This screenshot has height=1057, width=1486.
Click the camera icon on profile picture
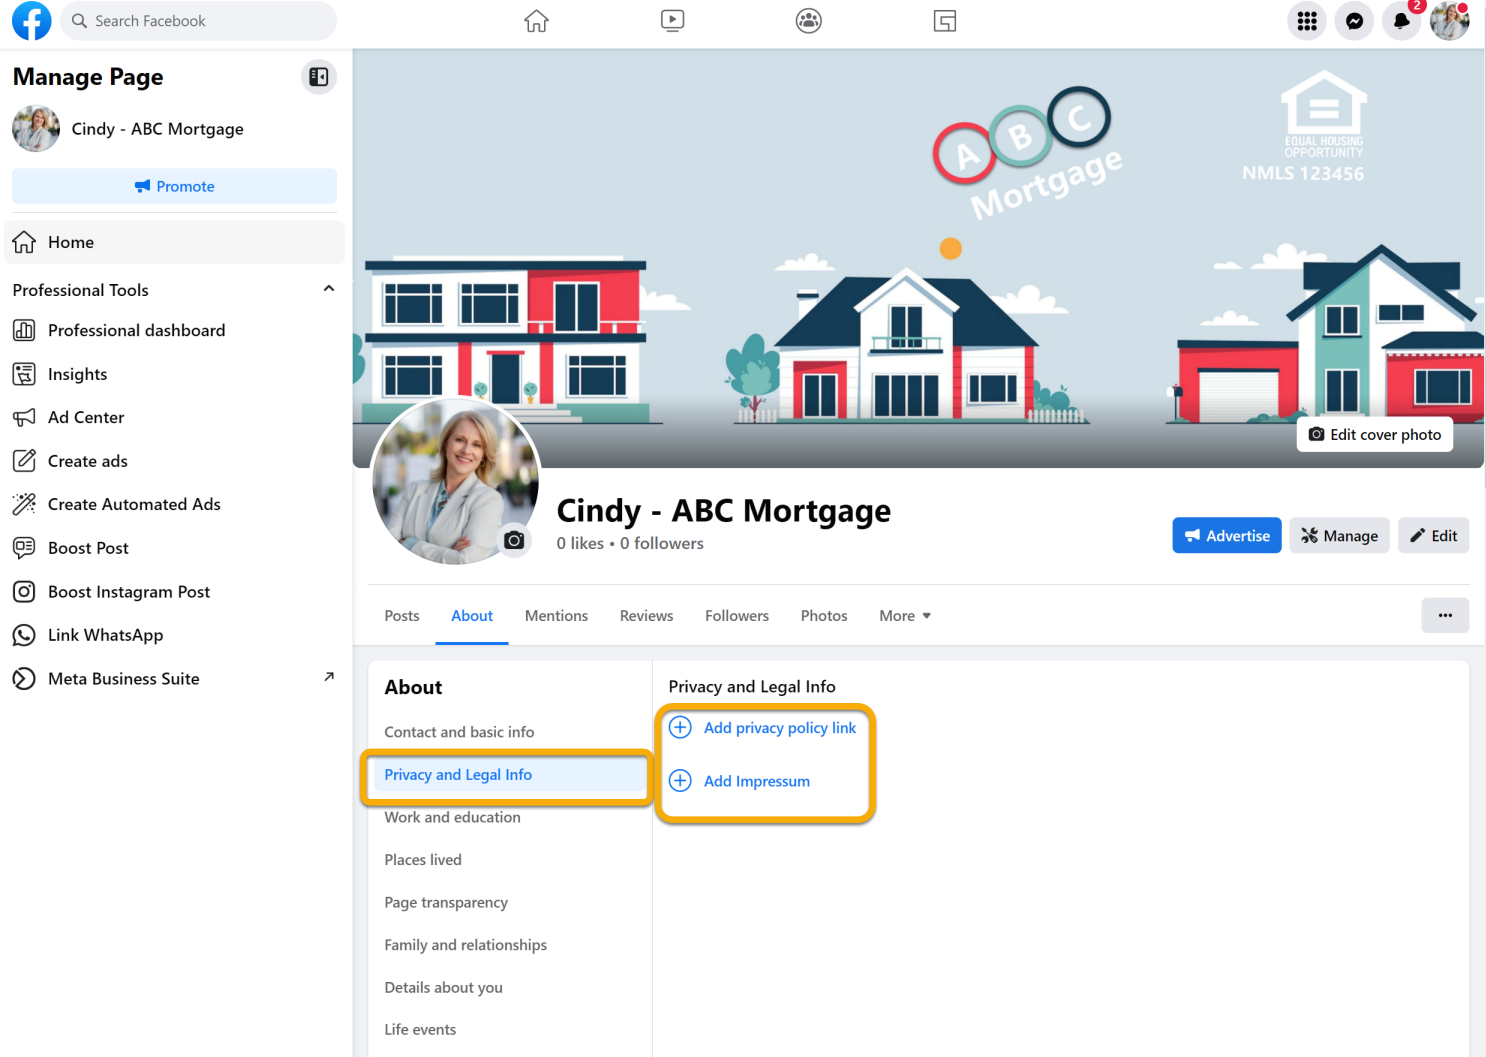click(514, 540)
